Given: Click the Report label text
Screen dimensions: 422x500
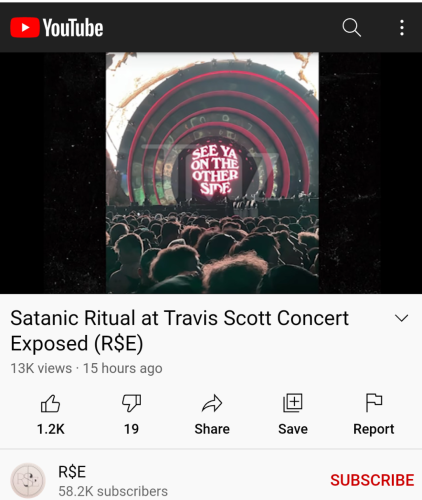Looking at the screenshot, I should pos(374,429).
